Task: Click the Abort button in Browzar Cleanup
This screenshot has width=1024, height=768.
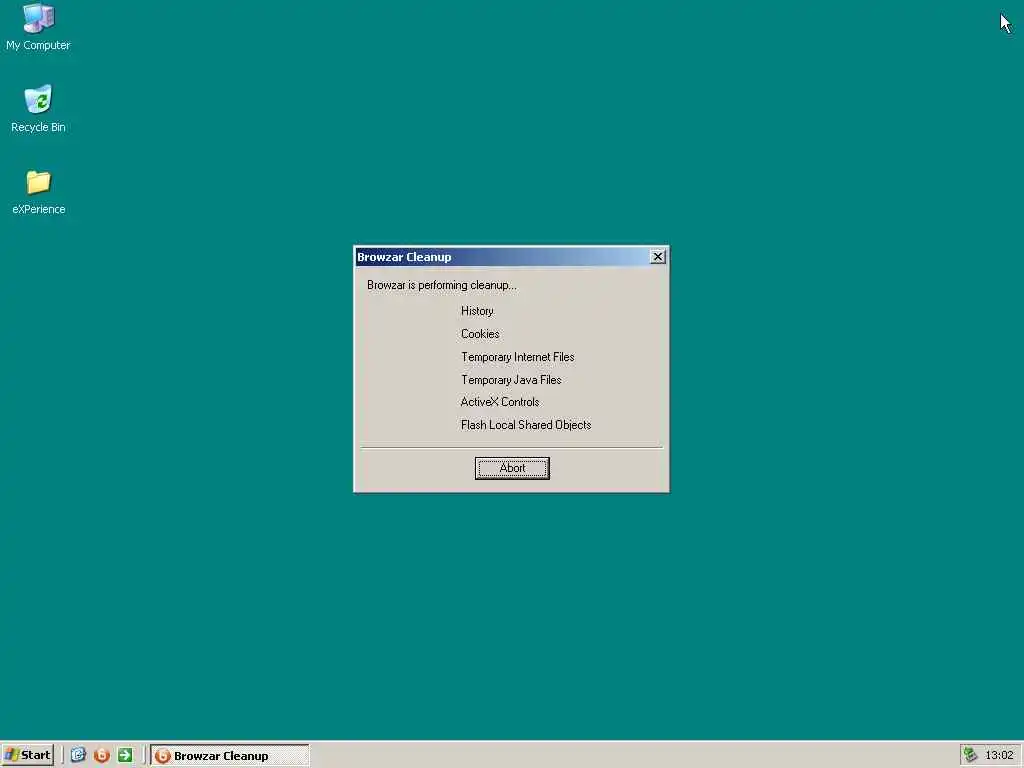Action: 512,468
